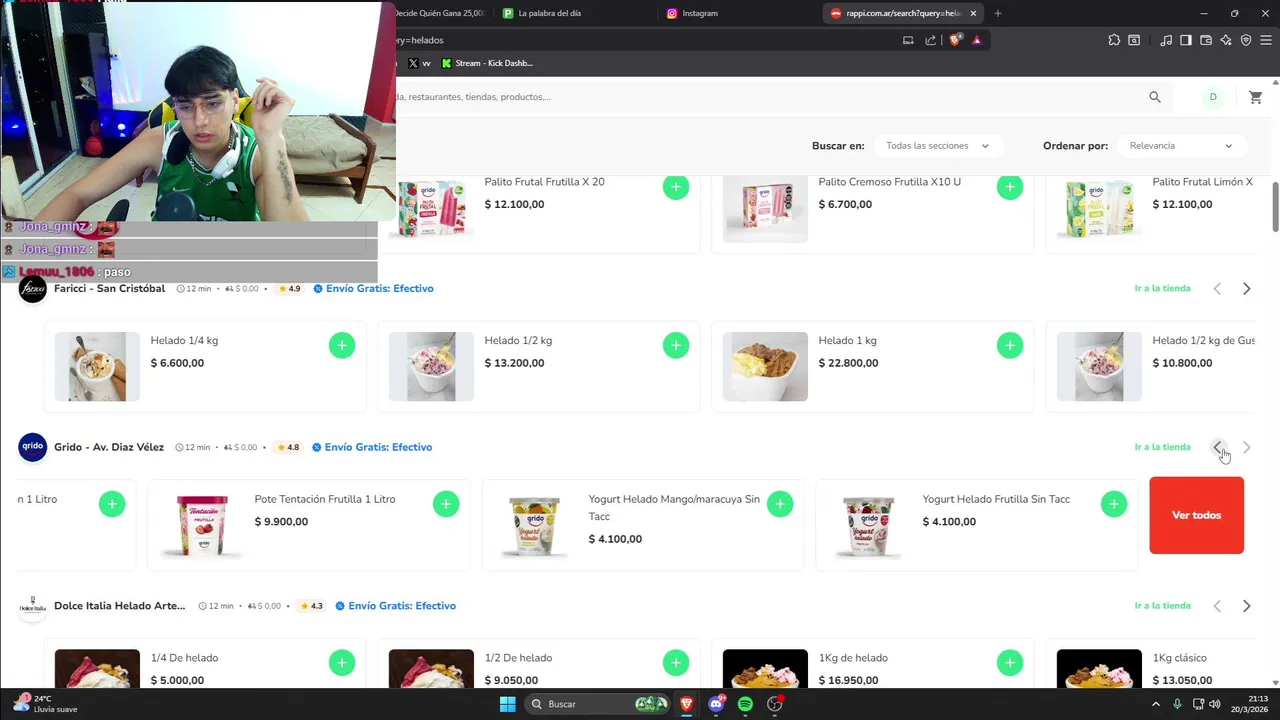Open Faricci 'Ir a la tienda' link
Screen dimensions: 1280x720
tap(1162, 289)
